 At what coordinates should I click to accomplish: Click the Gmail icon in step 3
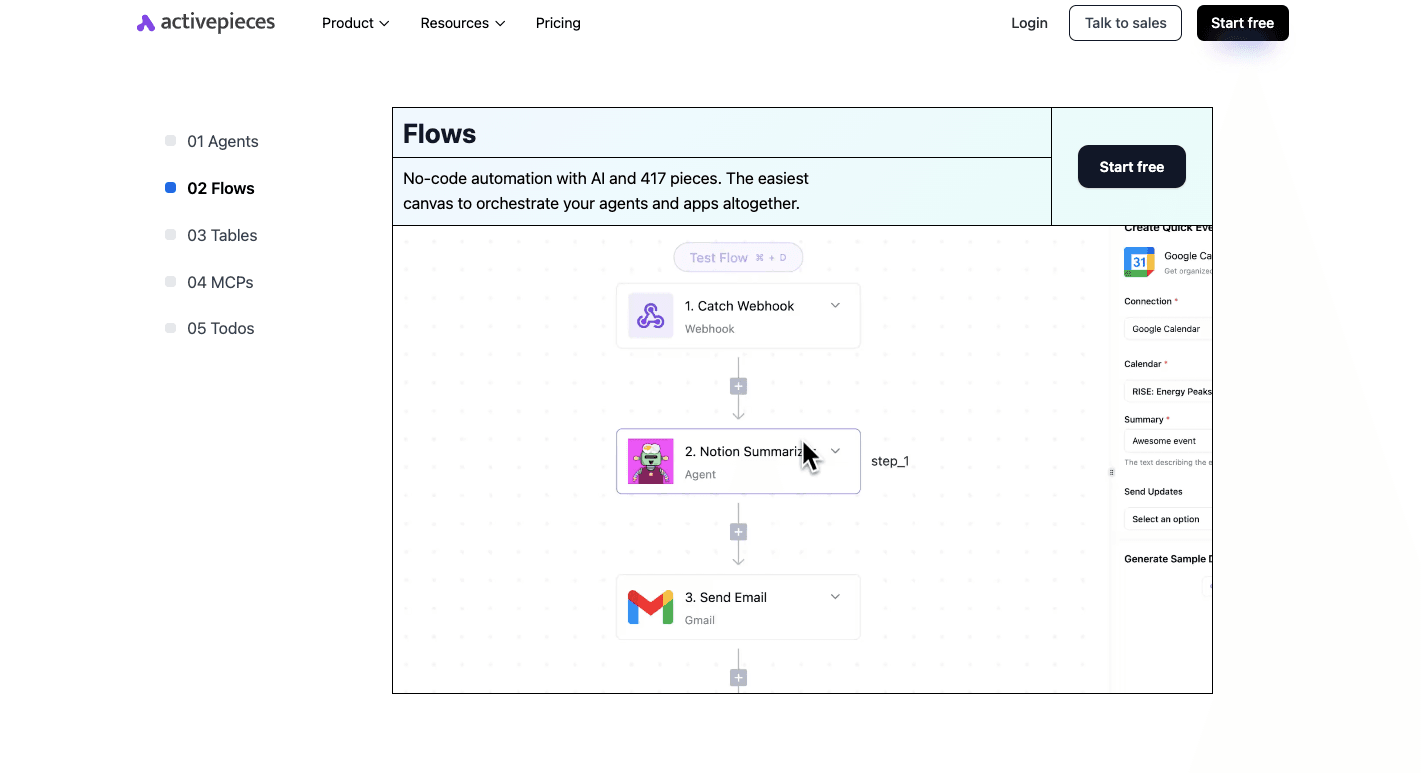tap(650, 607)
